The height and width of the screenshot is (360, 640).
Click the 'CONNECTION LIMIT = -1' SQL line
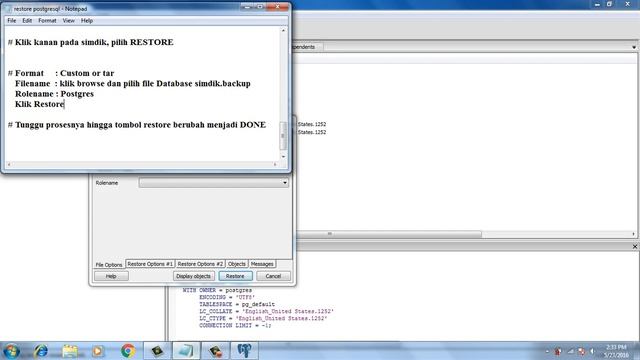235,326
